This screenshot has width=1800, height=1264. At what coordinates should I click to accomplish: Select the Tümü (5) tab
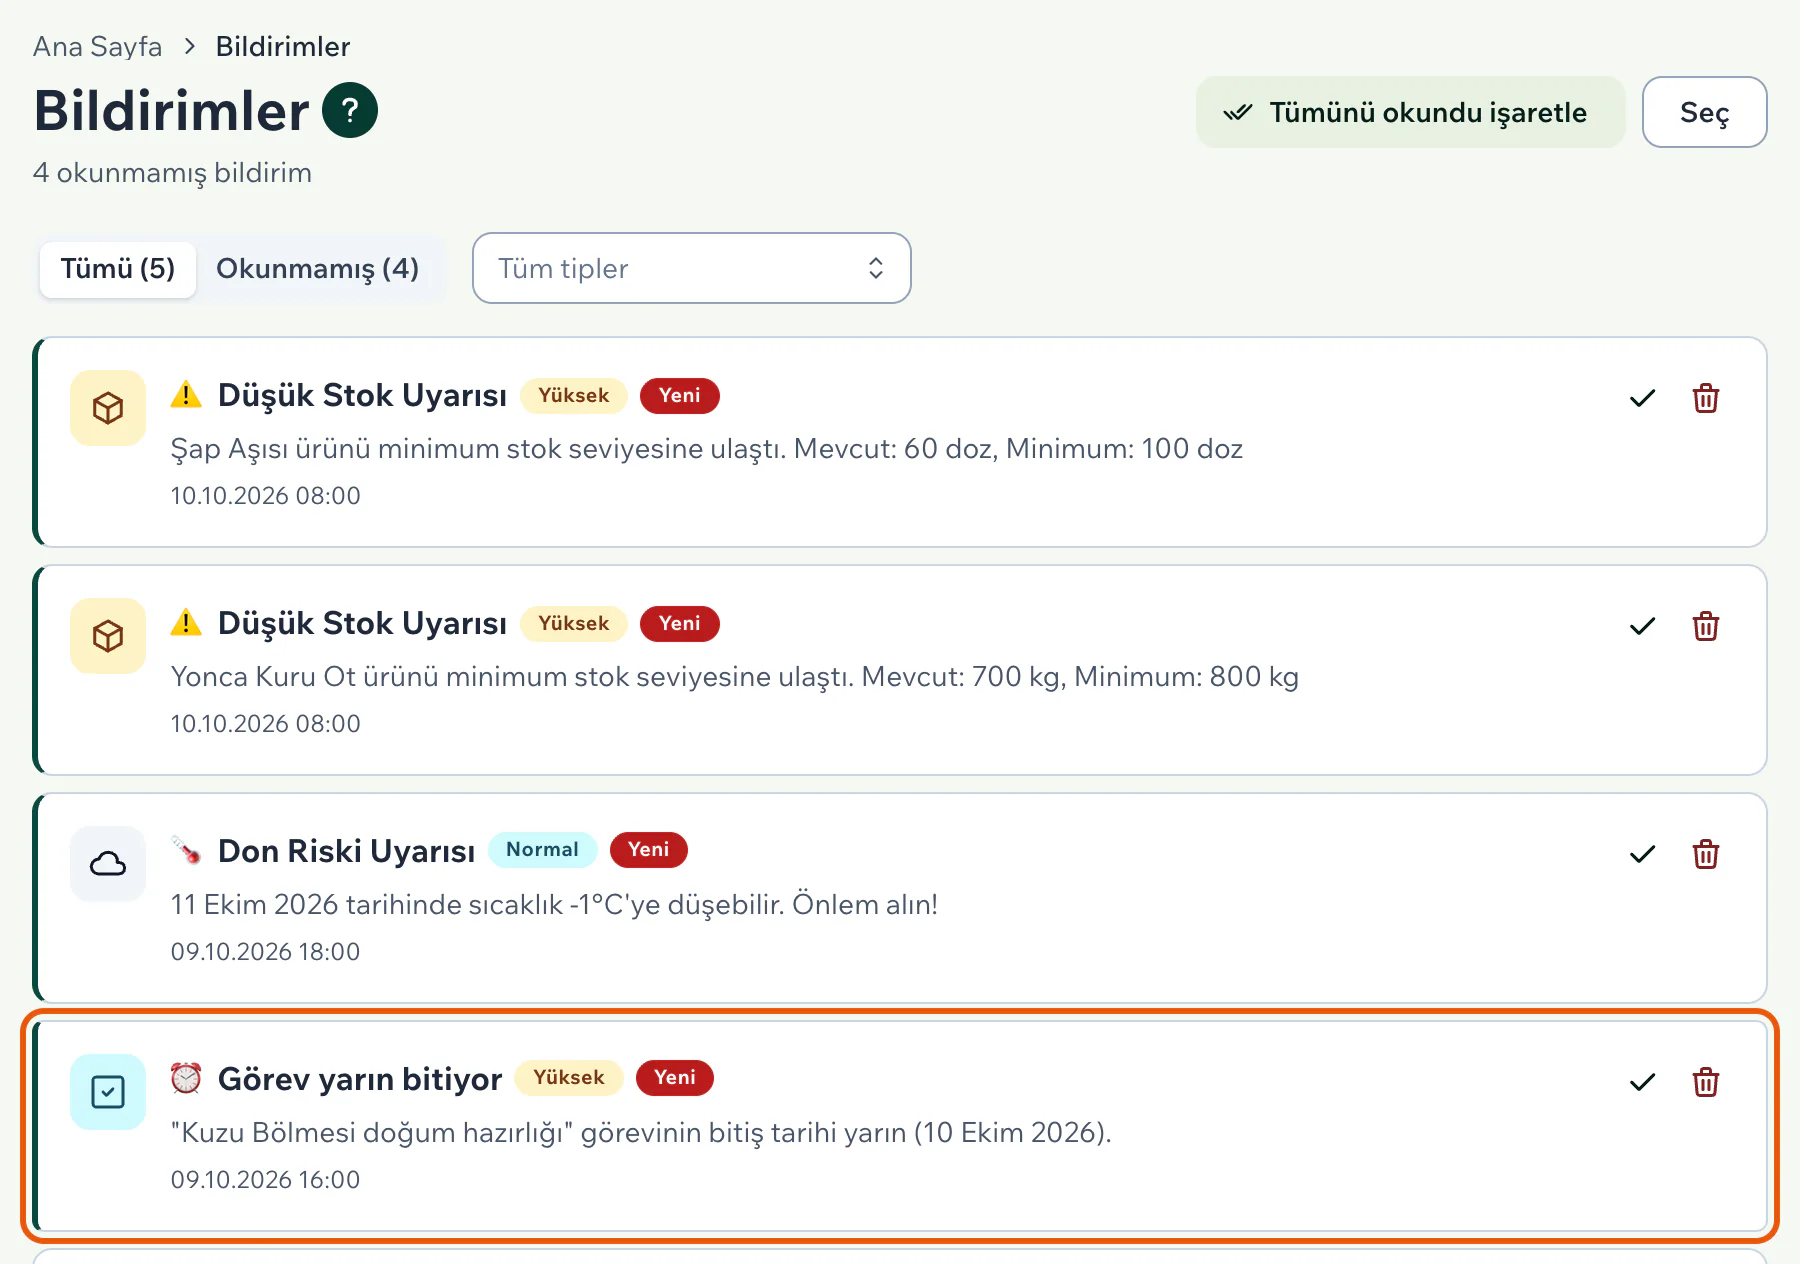click(118, 268)
